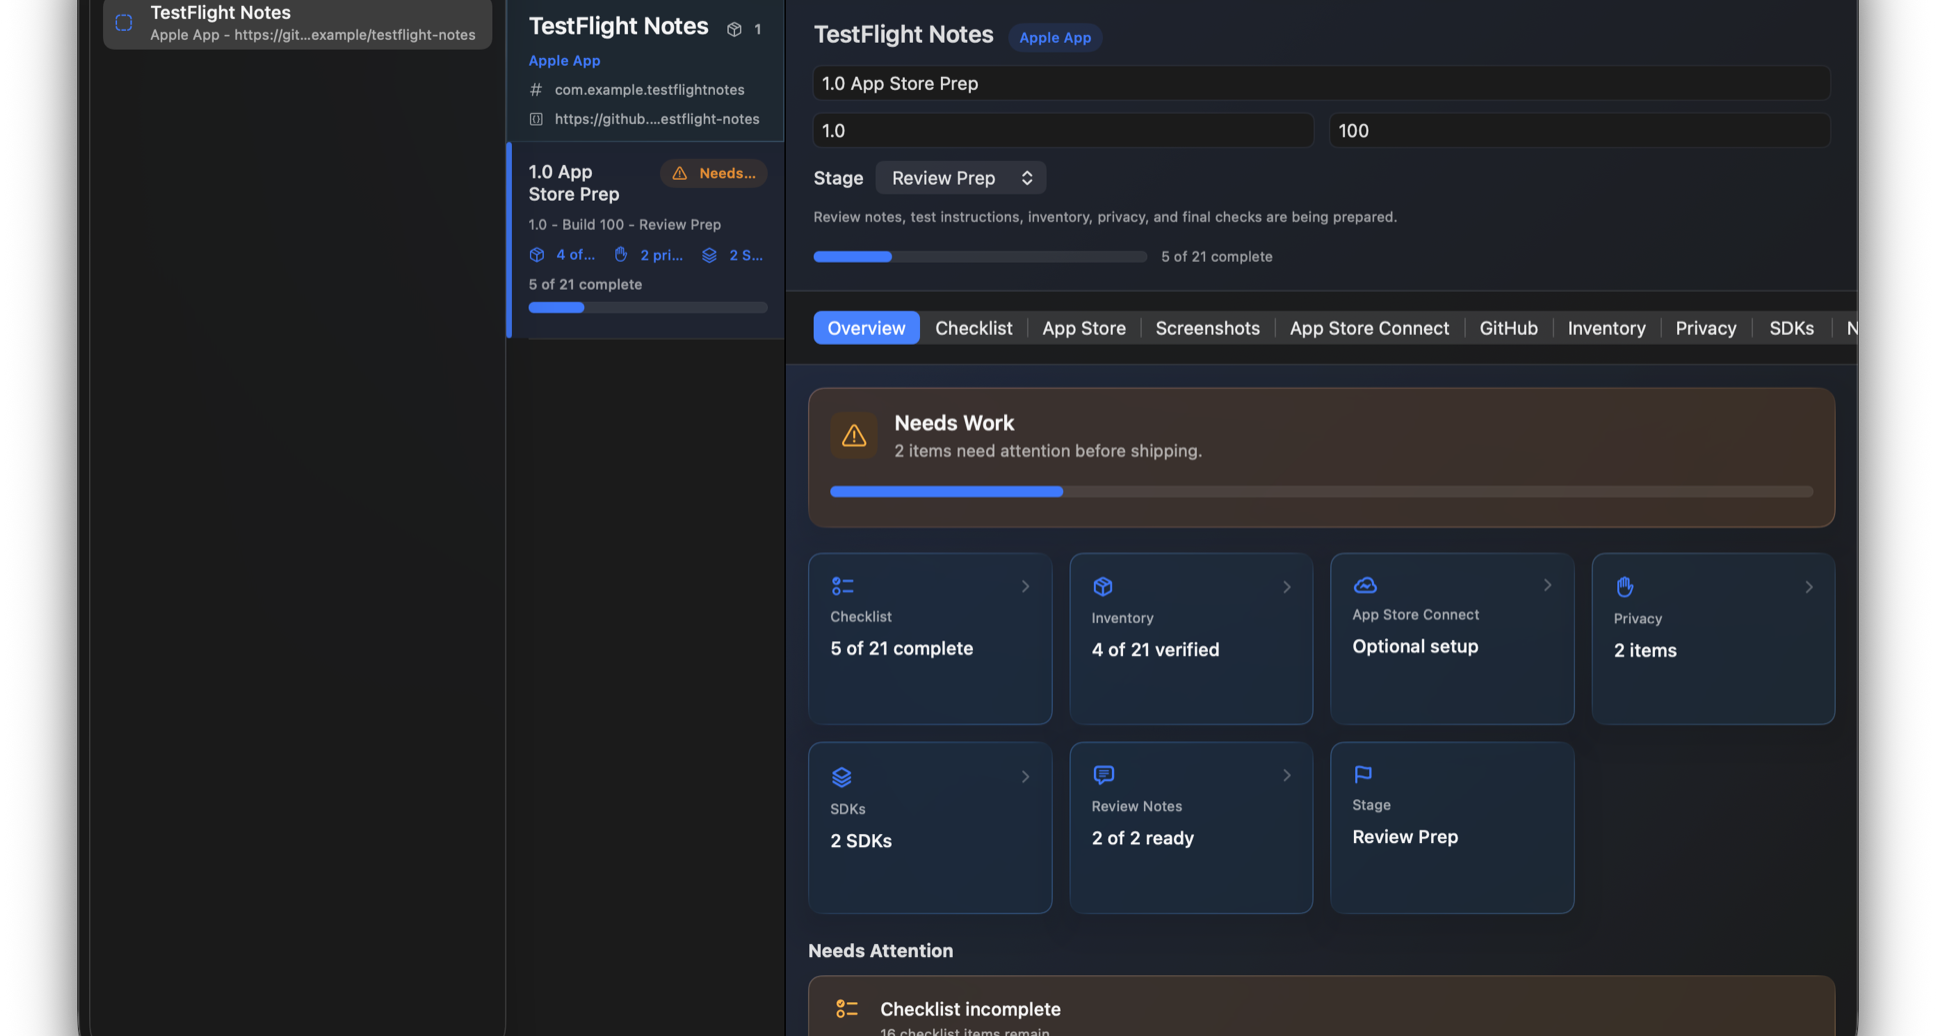Go to the Screenshots tab
The width and height of the screenshot is (1936, 1036).
coord(1208,328)
